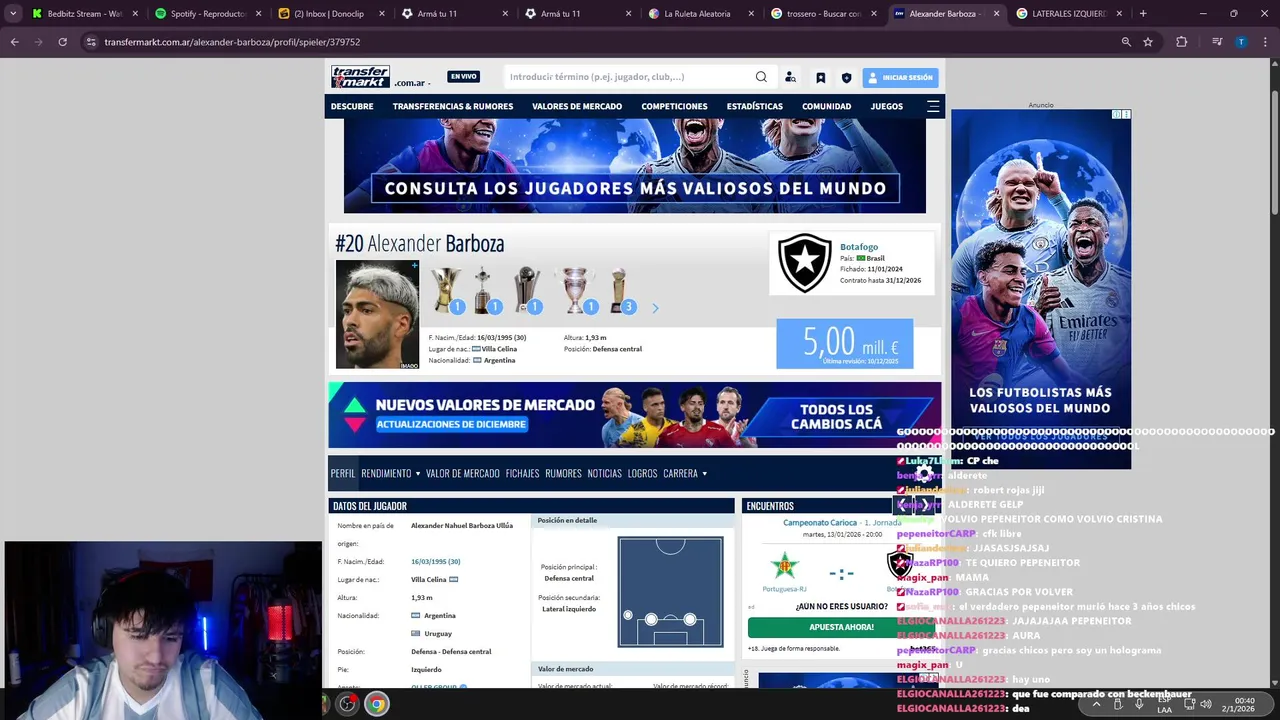Open the Chrome profile avatar
Viewport: 1280px width, 720px height.
(x=1241, y=42)
